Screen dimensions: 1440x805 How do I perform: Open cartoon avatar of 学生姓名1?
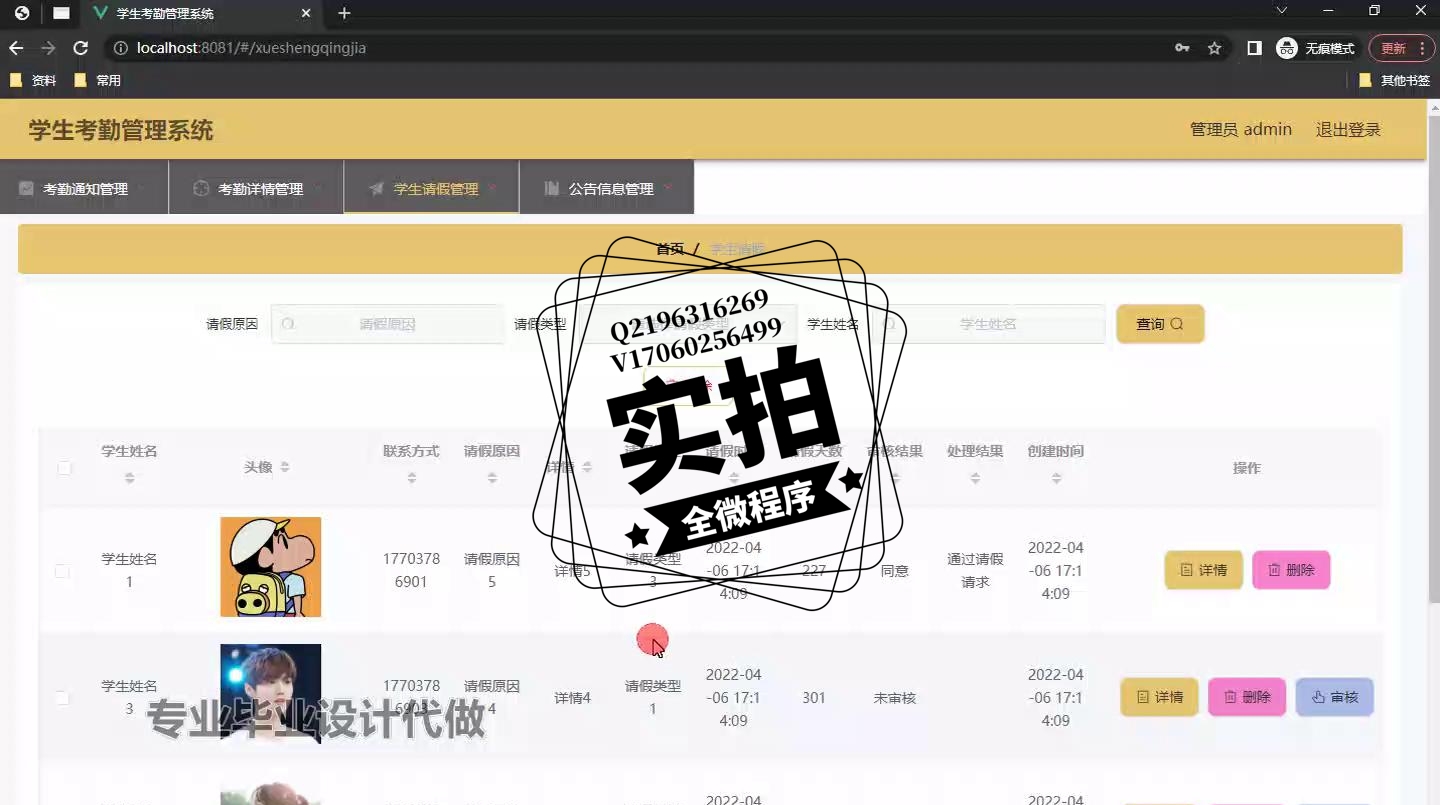point(271,567)
